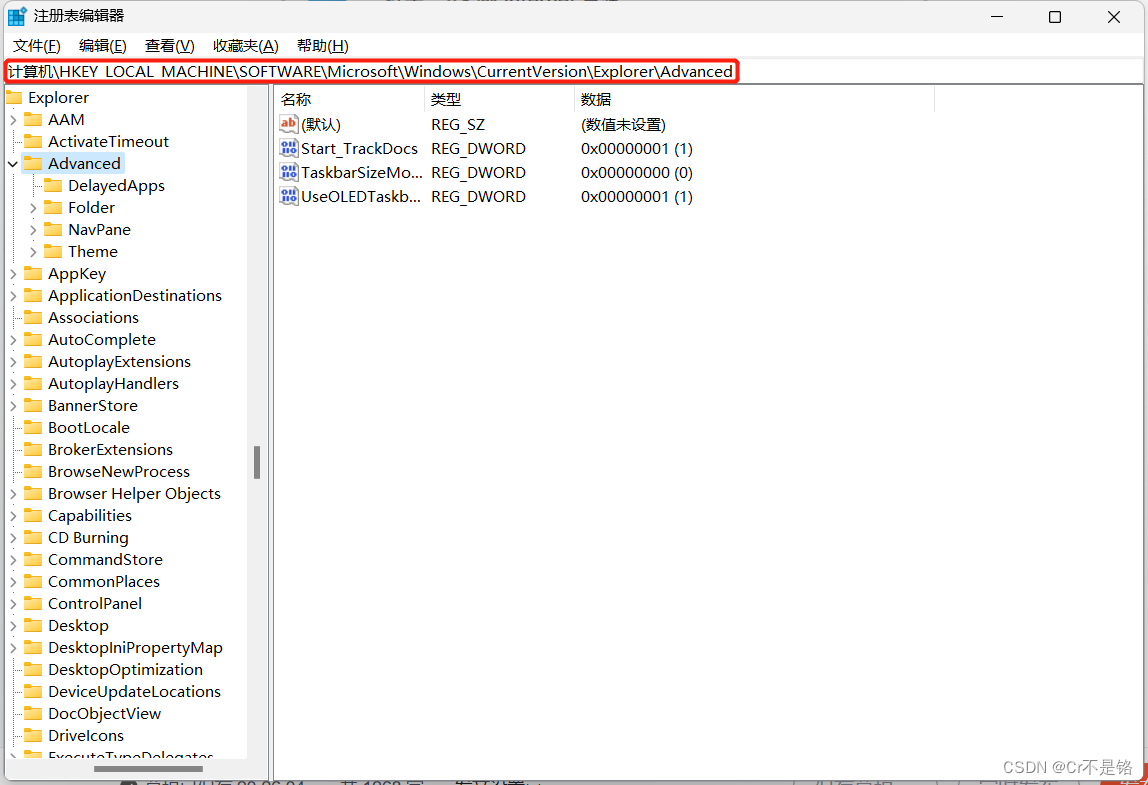Click the (数值未设置) data cell

tap(623, 124)
